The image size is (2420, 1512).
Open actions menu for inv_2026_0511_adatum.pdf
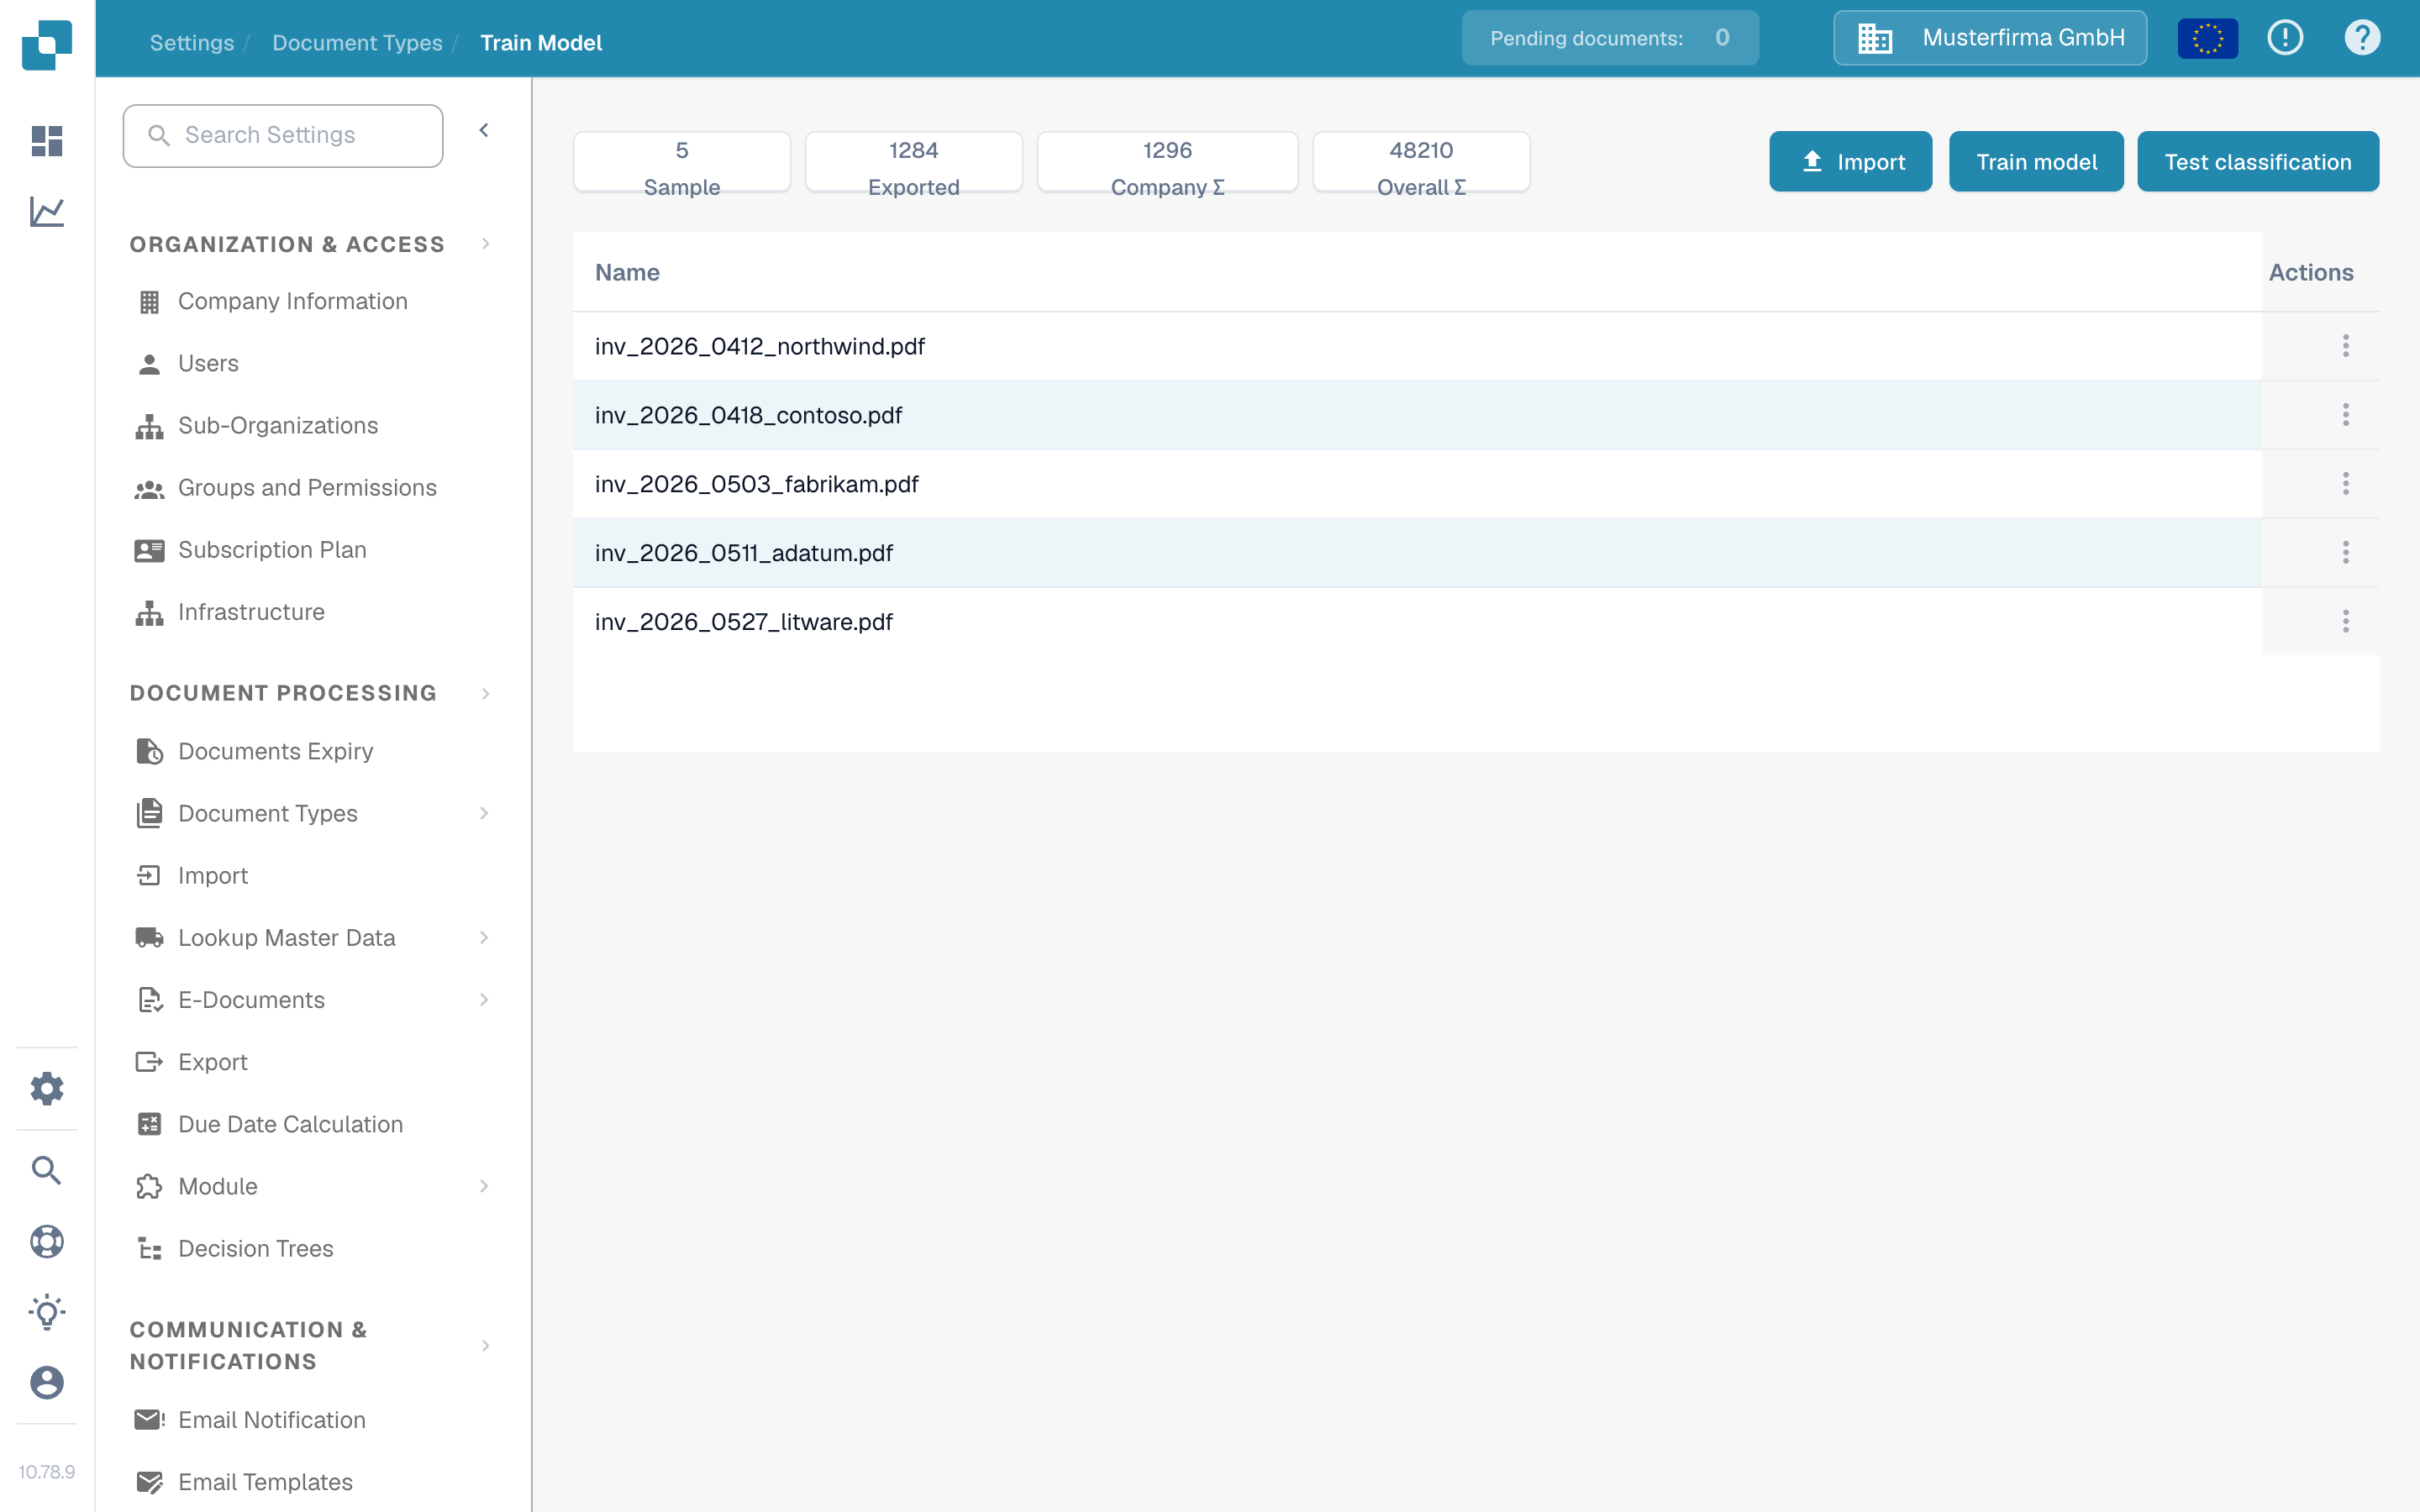tap(2345, 553)
